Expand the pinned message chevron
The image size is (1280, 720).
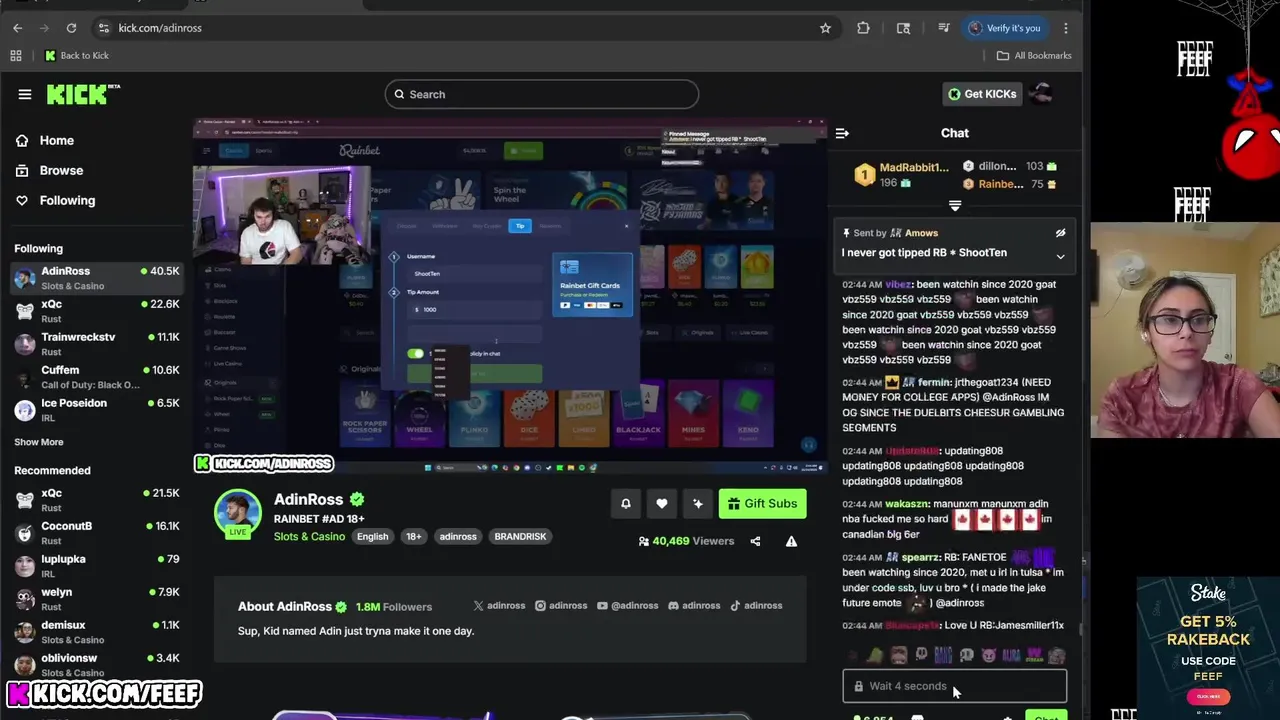(x=1060, y=257)
